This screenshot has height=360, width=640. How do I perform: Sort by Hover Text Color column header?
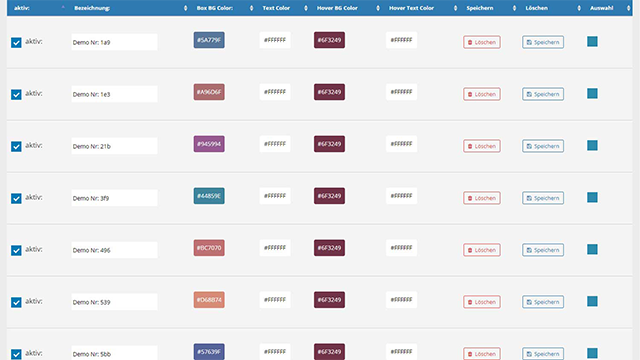coord(422,8)
